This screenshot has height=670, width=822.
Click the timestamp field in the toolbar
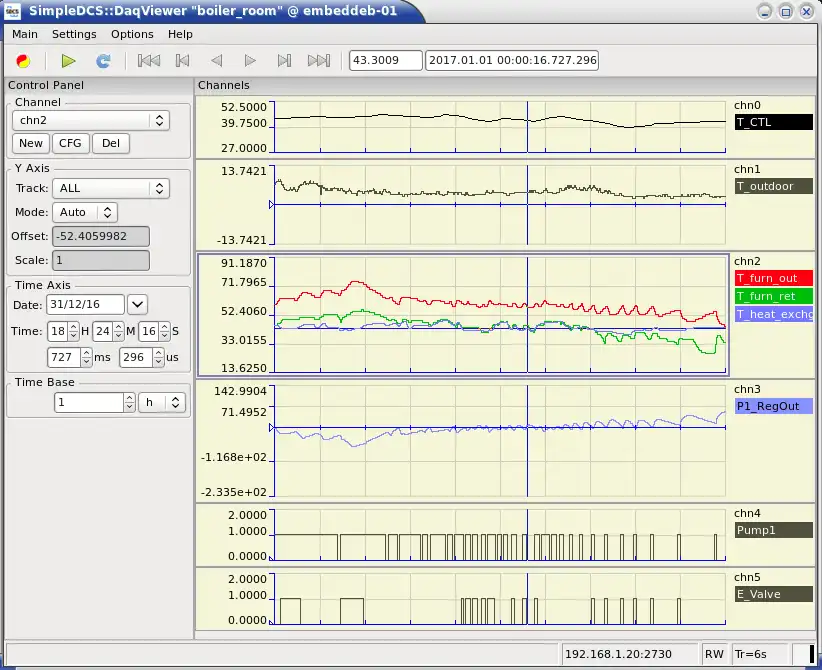pyautogui.click(x=512, y=61)
